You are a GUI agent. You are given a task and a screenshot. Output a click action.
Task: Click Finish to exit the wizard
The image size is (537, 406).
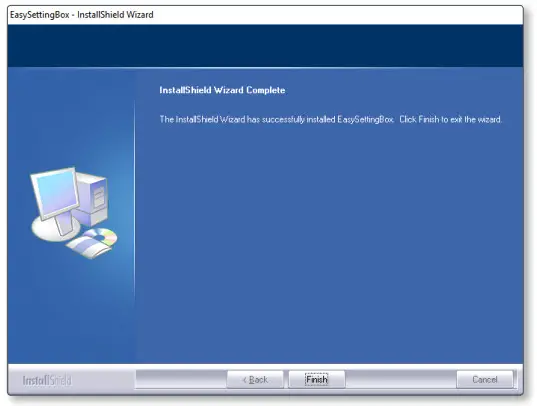coord(317,379)
